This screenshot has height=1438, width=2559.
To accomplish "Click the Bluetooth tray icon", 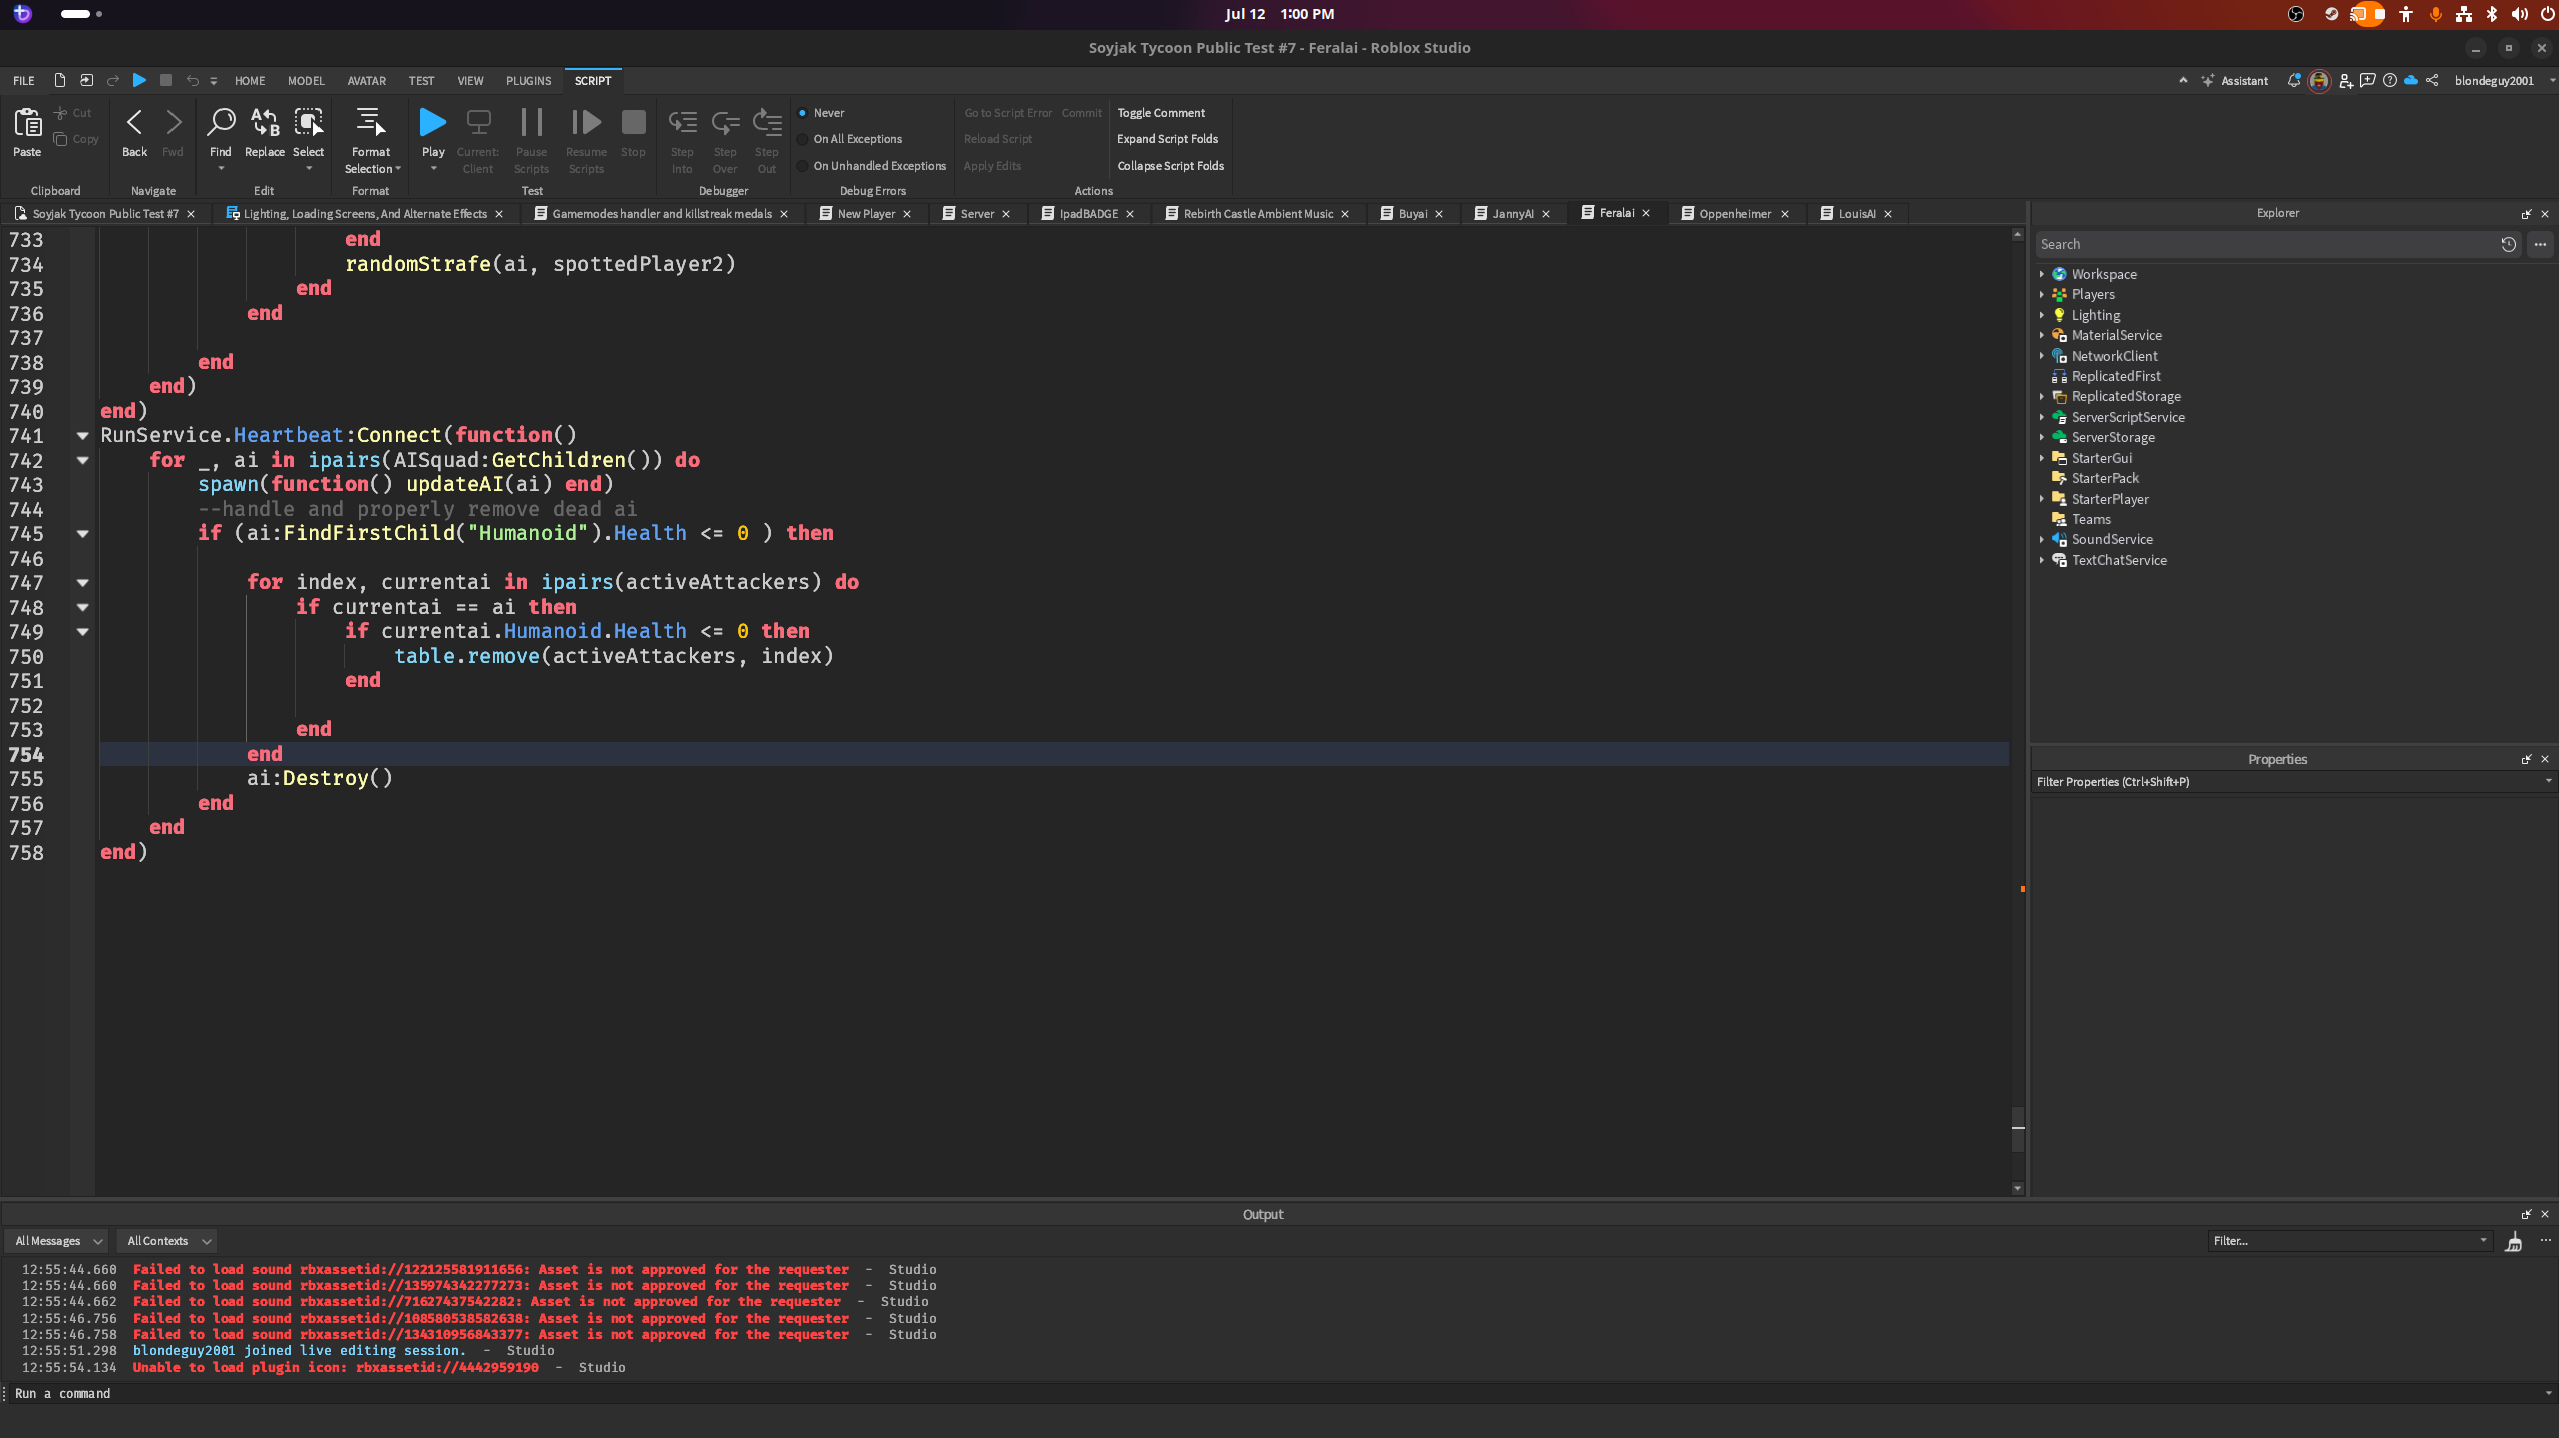I will coord(2491,14).
